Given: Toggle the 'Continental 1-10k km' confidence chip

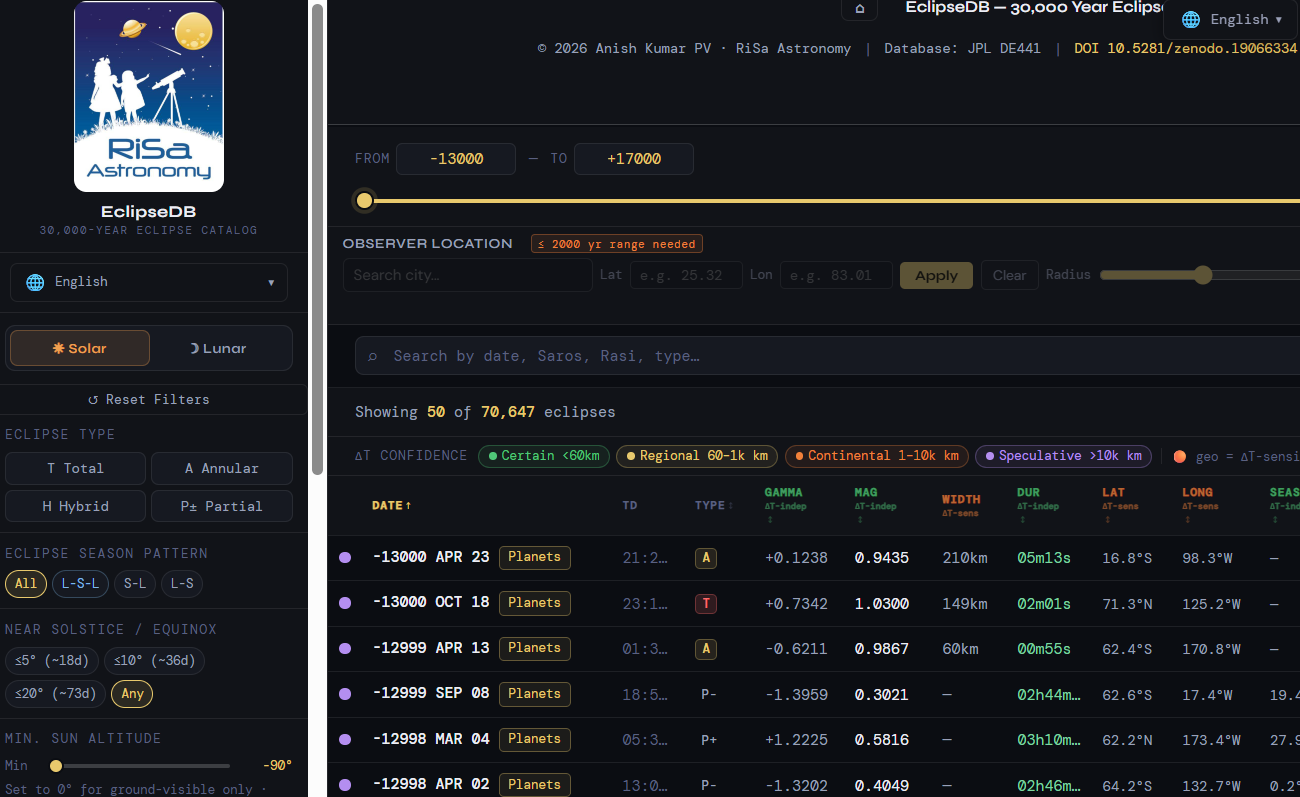Looking at the screenshot, I should coord(876,455).
